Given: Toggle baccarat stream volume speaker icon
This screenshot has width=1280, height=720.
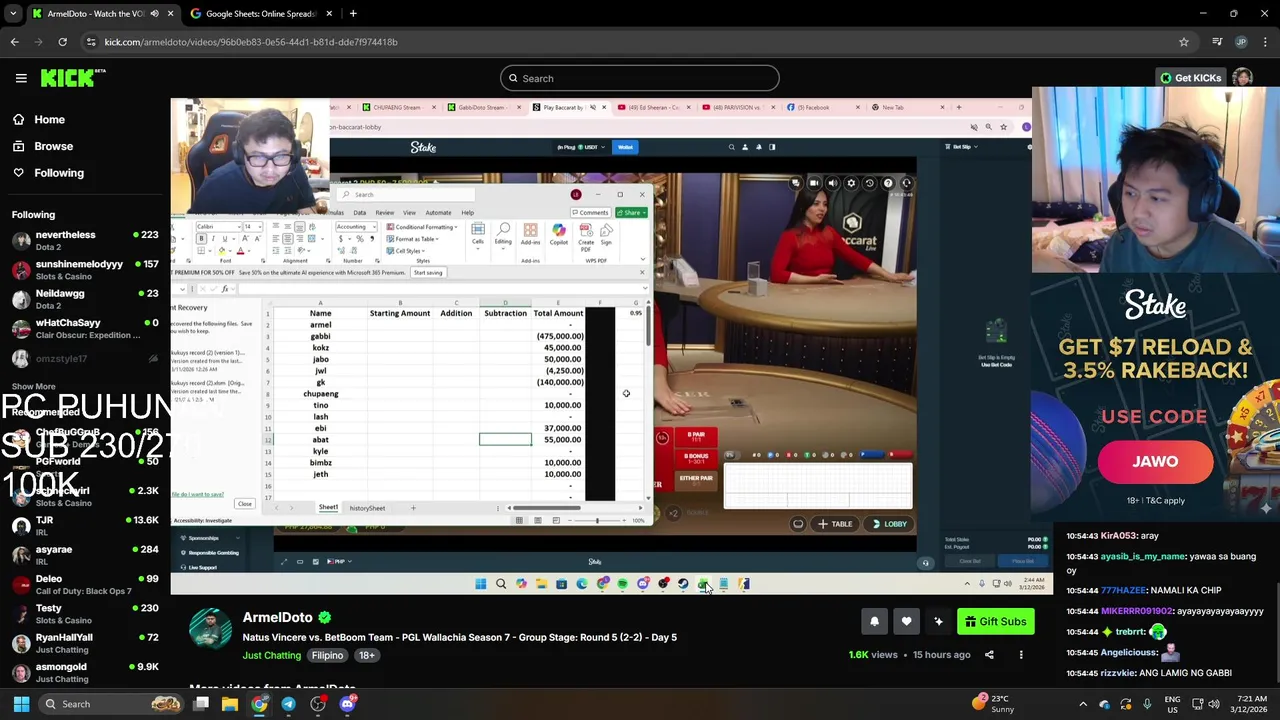Looking at the screenshot, I should 832,183.
